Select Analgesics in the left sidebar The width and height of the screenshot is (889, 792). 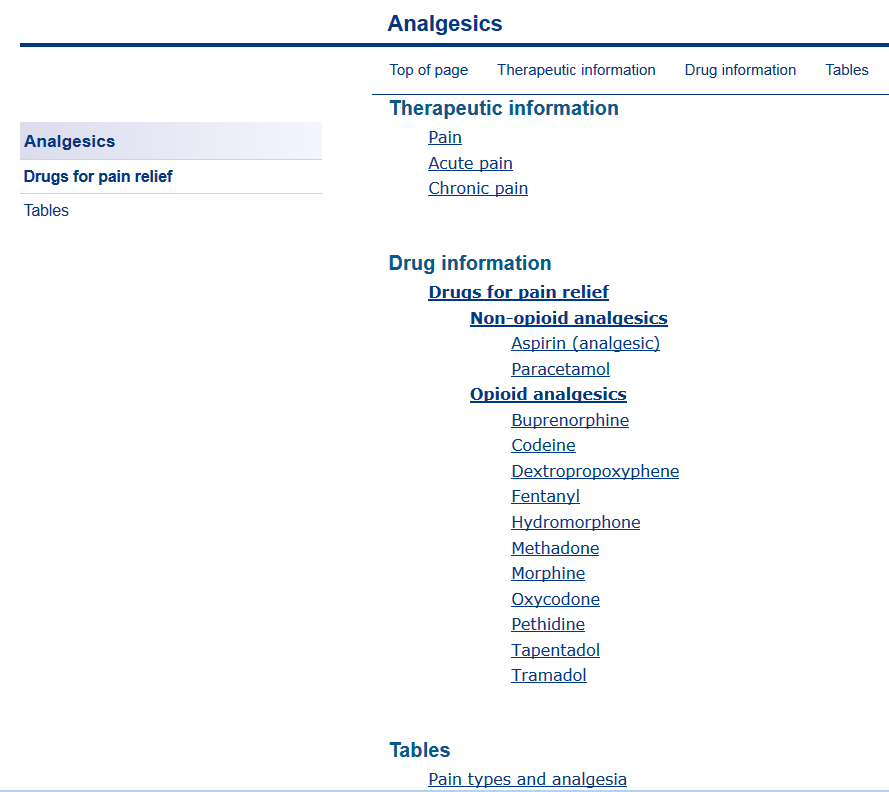171,141
